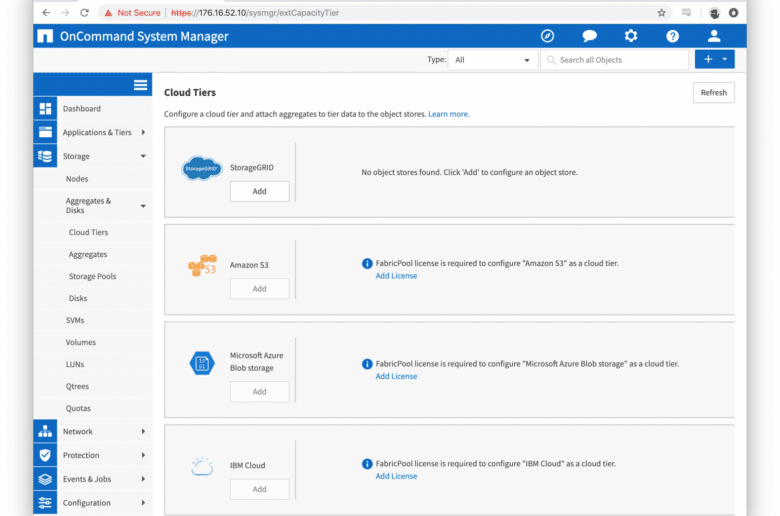Image resolution: width=780 pixels, height=516 pixels.
Task: Click the NetApp logo icon
Action: click(45, 36)
